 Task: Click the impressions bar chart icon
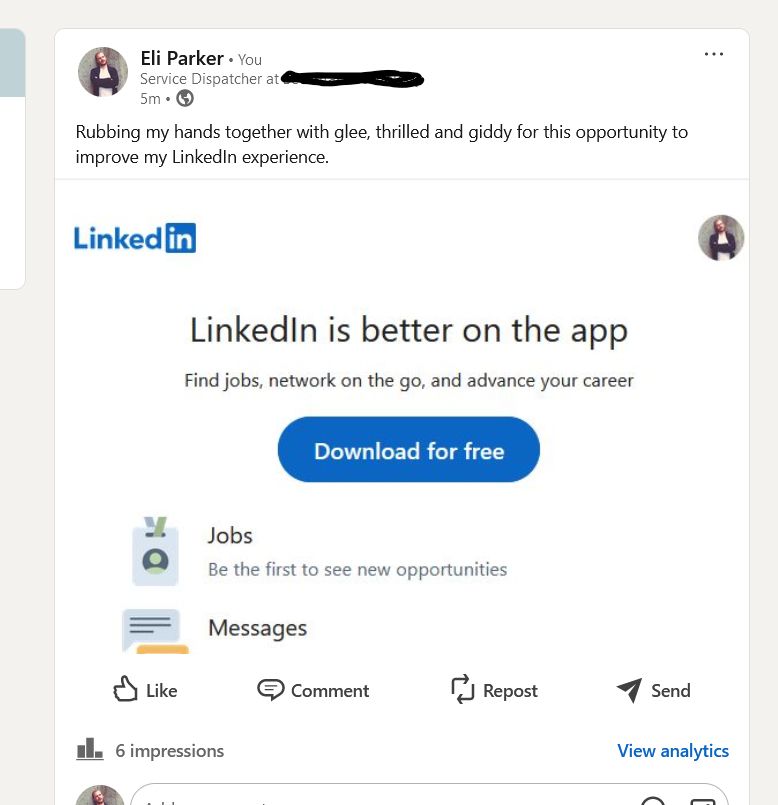pos(89,747)
